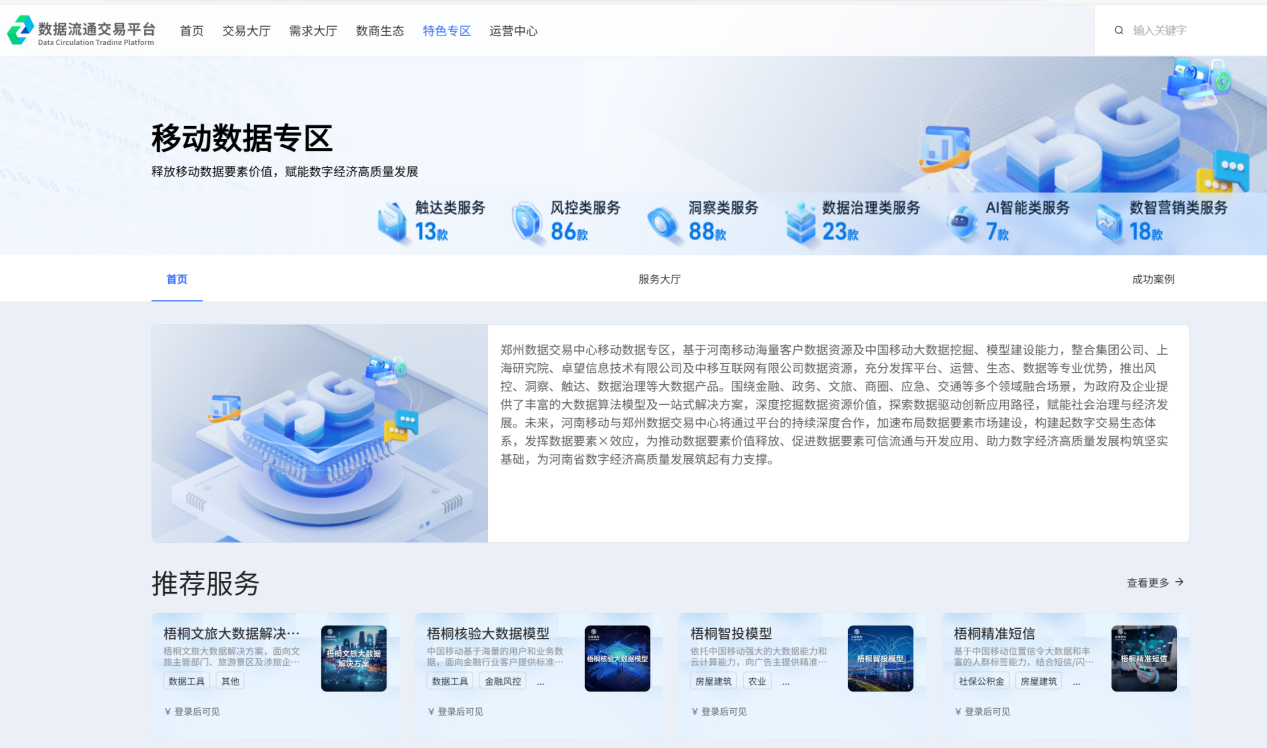Image resolution: width=1267 pixels, height=748 pixels.
Task: Click the 梧桐文旅大数据解决方案 thumbnail
Action: point(354,659)
